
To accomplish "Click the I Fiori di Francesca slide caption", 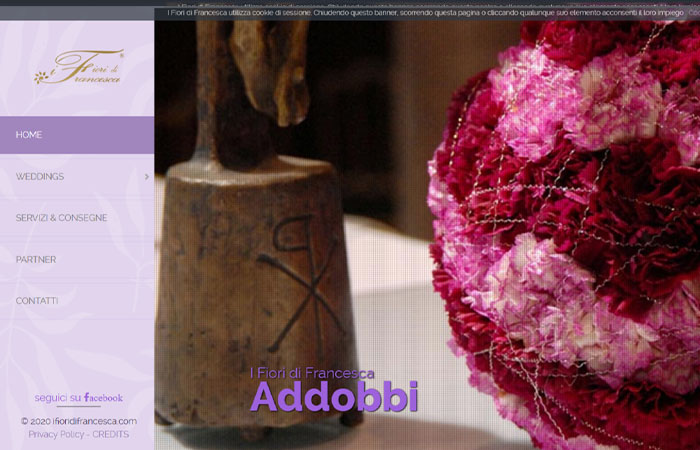I will [312, 373].
